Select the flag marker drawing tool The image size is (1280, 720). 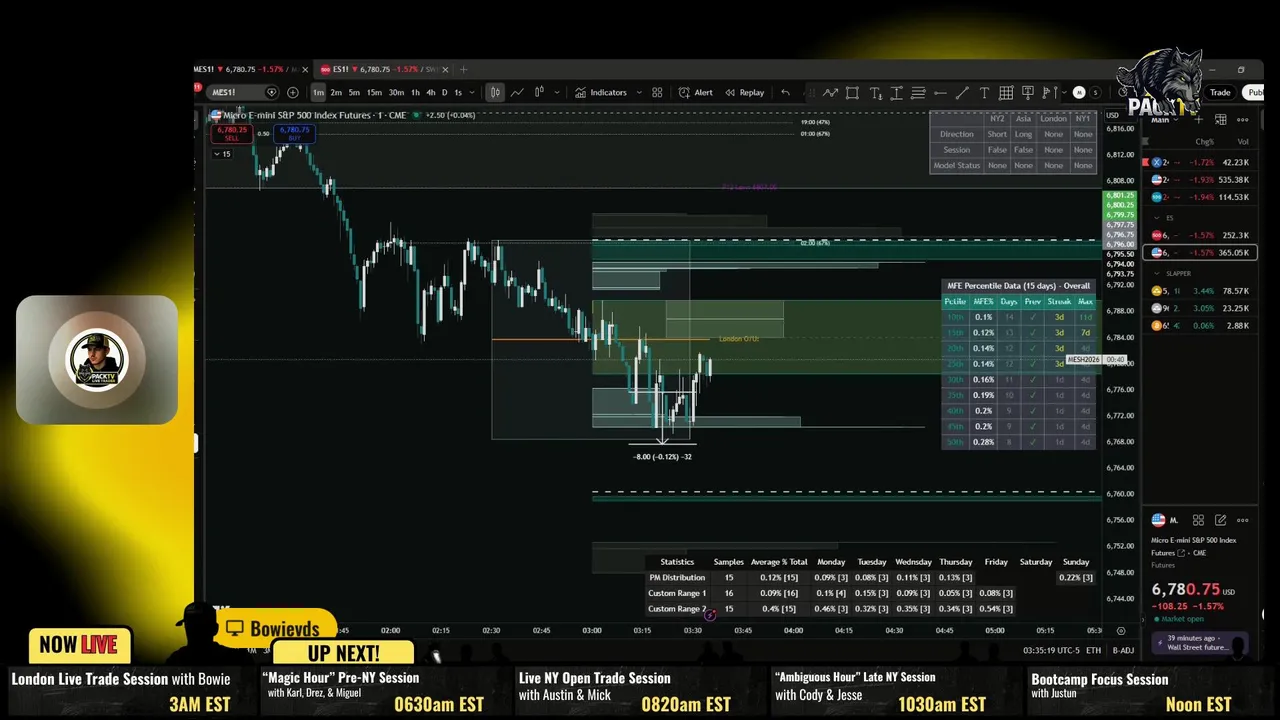coord(1047,92)
